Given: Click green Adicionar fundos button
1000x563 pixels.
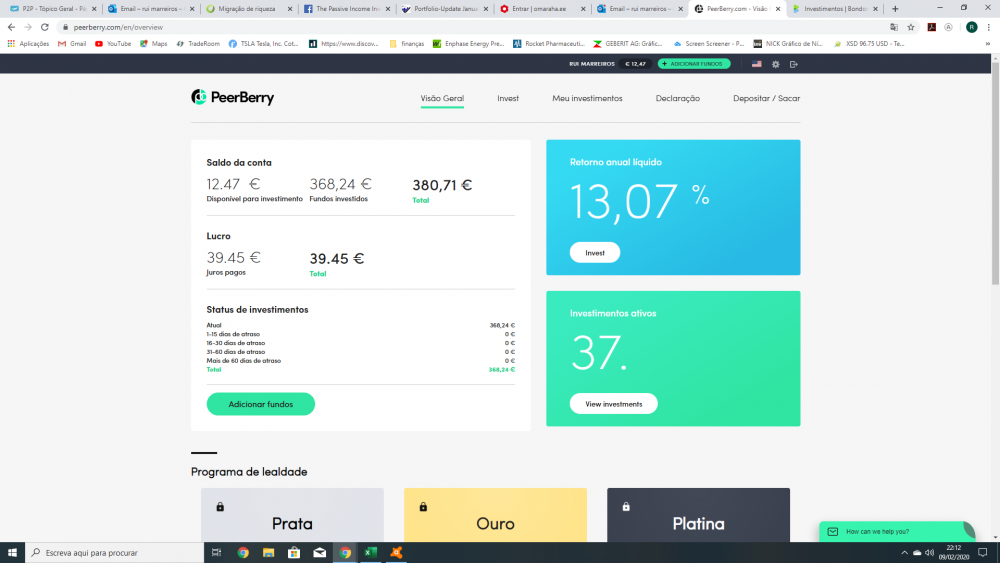Looking at the screenshot, I should pos(260,404).
